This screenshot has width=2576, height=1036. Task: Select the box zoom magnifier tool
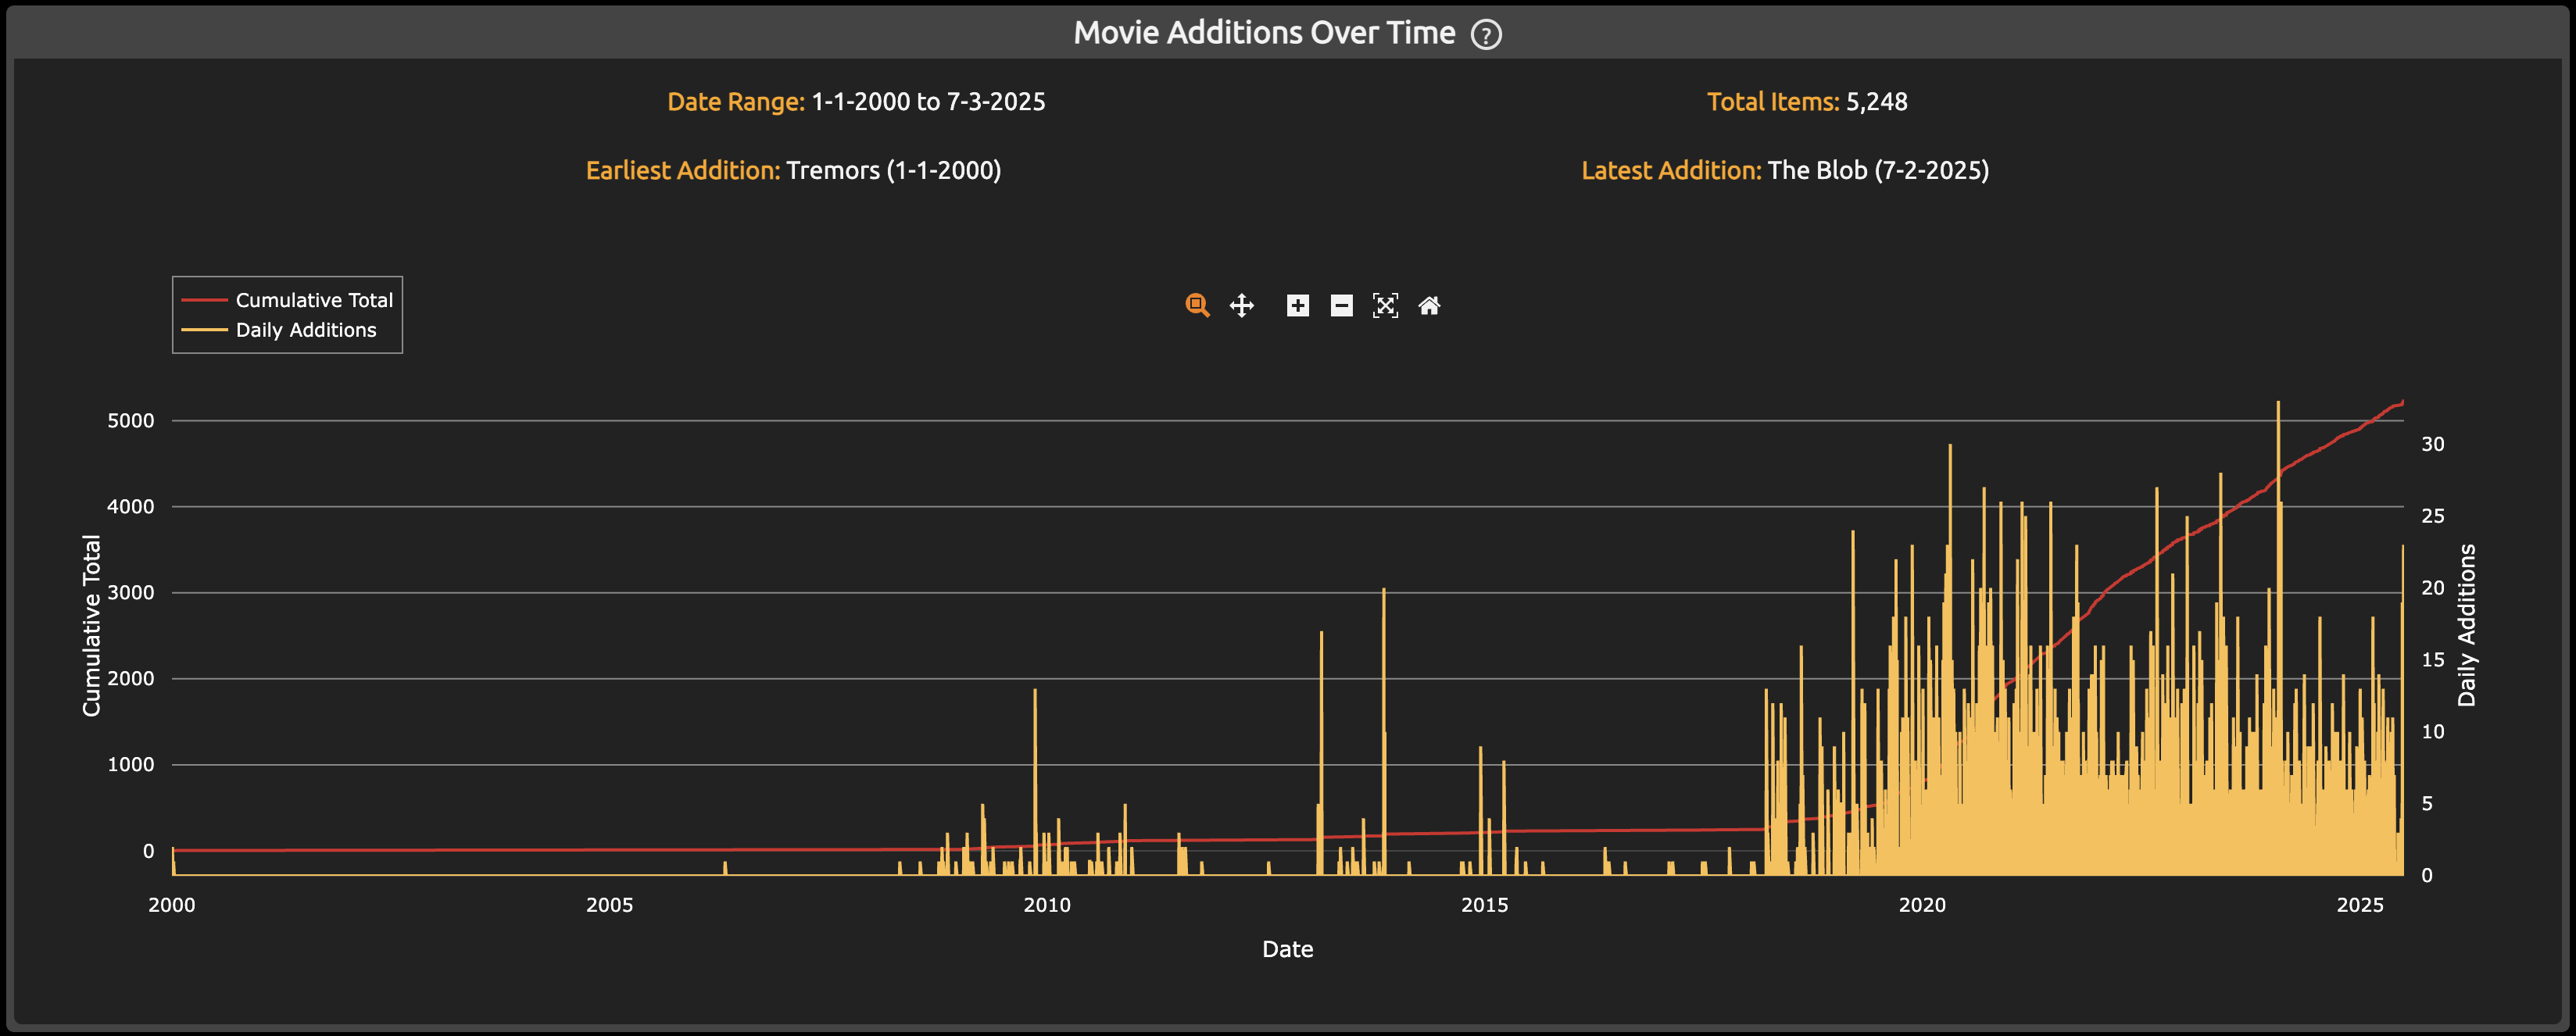[1197, 305]
